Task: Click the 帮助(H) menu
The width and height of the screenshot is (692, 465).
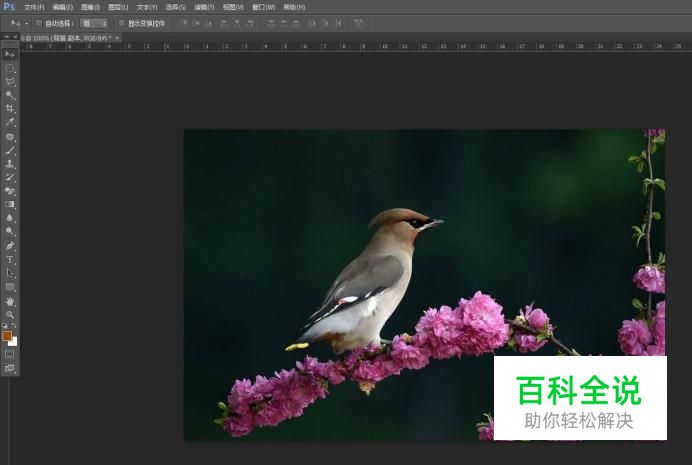Action: [x=294, y=7]
